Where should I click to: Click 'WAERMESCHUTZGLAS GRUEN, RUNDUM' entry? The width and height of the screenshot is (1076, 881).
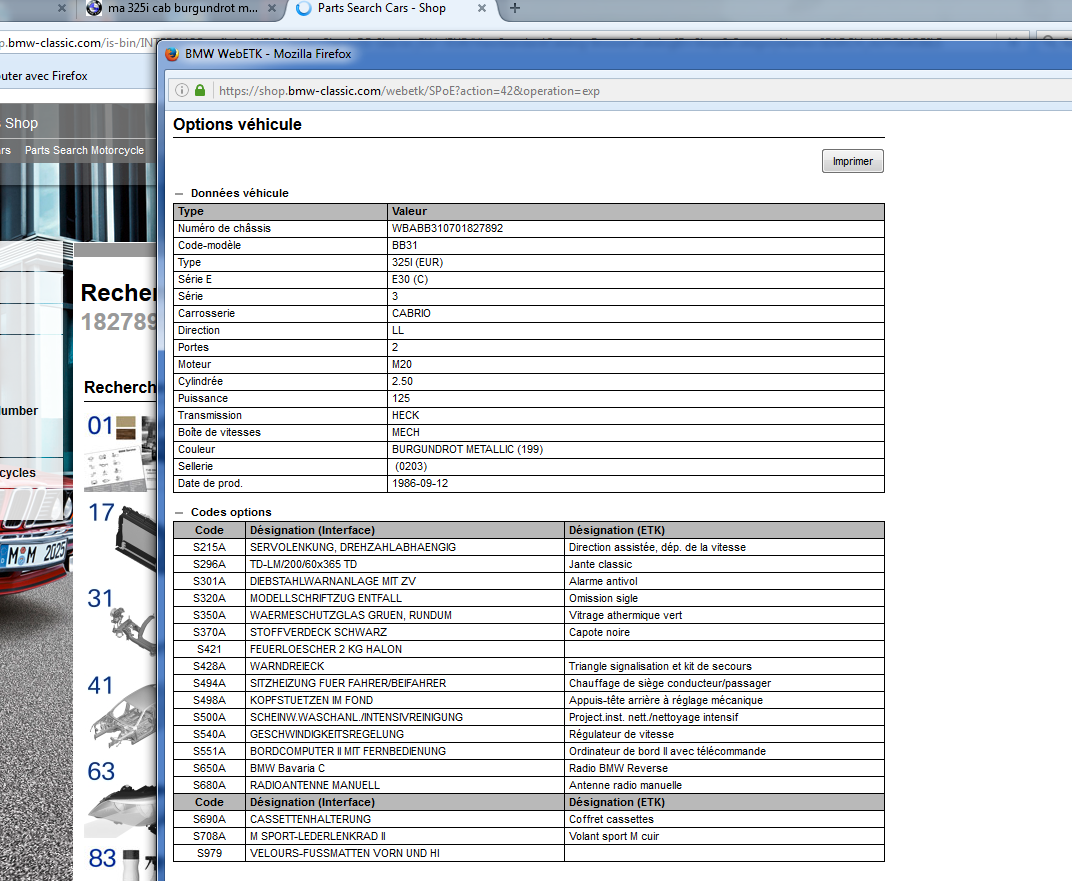click(351, 615)
